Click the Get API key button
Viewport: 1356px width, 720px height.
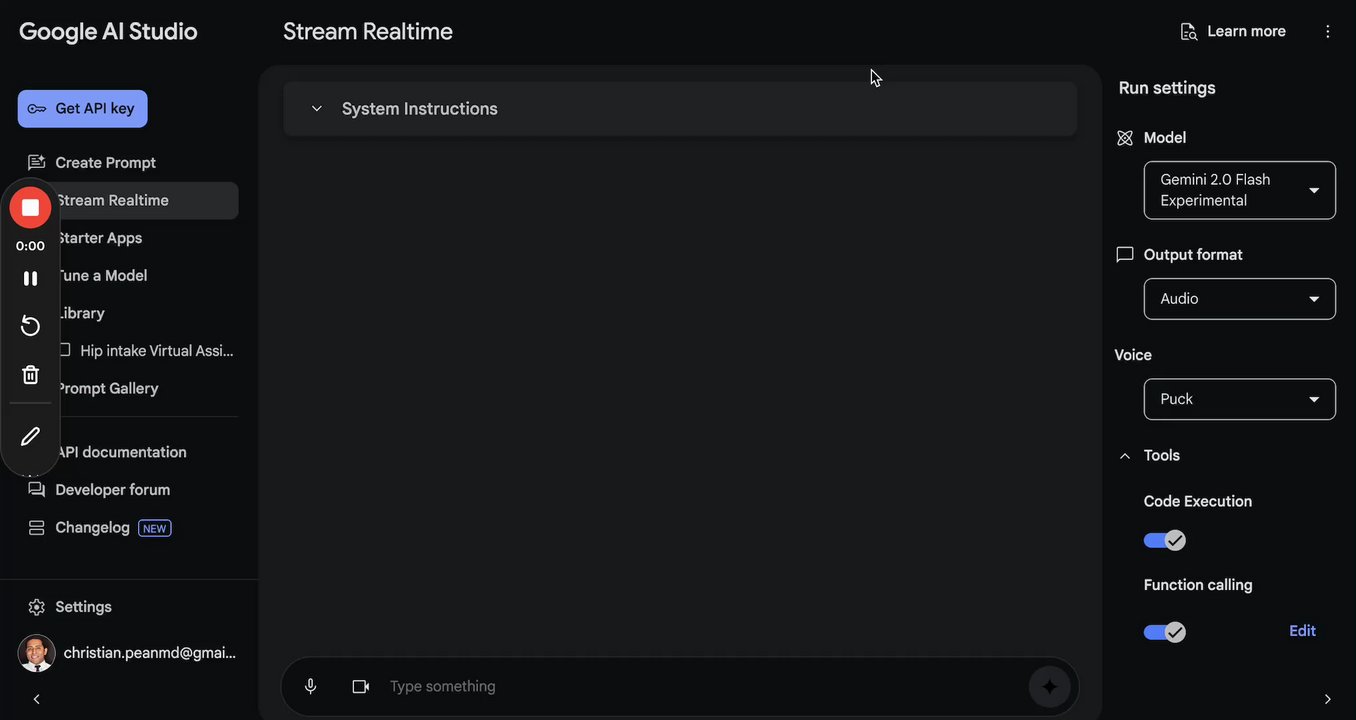[x=82, y=109]
